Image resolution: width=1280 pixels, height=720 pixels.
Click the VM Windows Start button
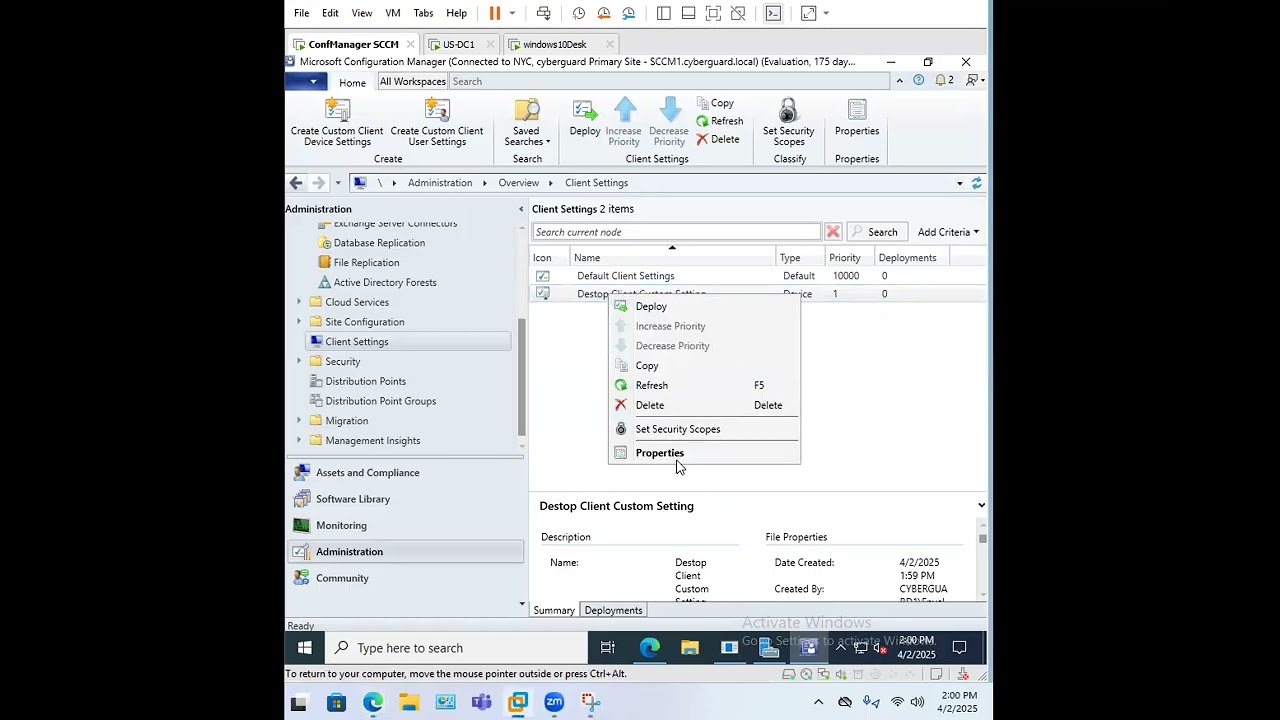tap(305, 648)
